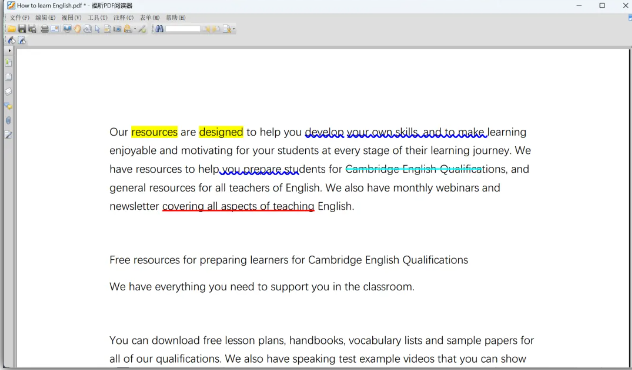Viewport: 632px width, 370px height.
Task: Go to next search result arrow
Action: (216, 29)
